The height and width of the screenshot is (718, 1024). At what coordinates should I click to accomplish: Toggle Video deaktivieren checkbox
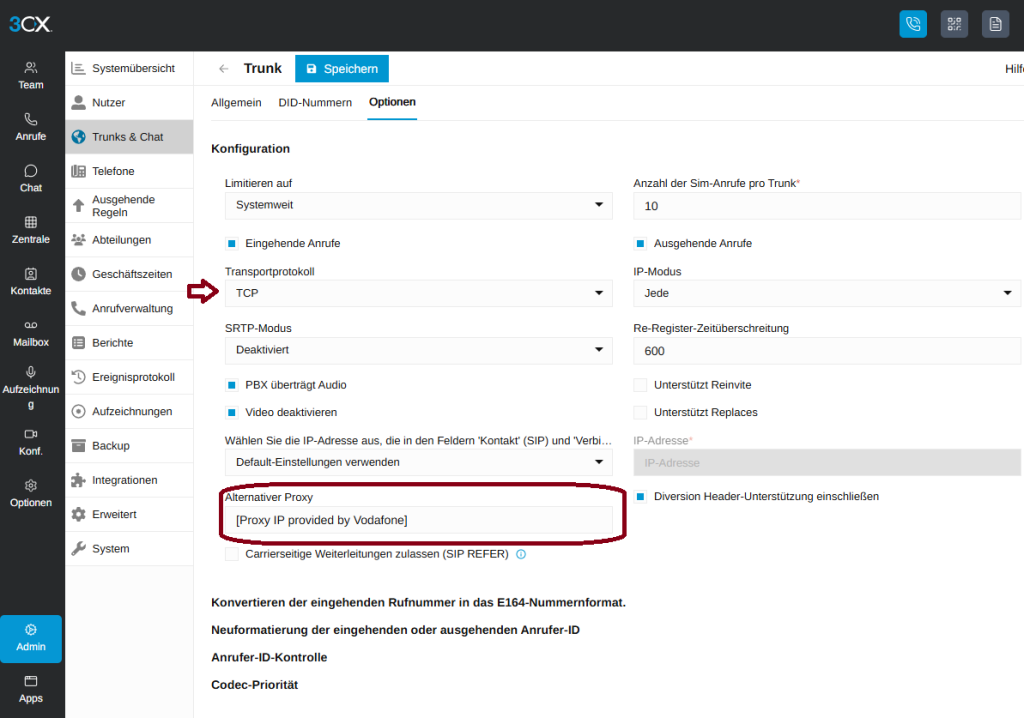[231, 412]
